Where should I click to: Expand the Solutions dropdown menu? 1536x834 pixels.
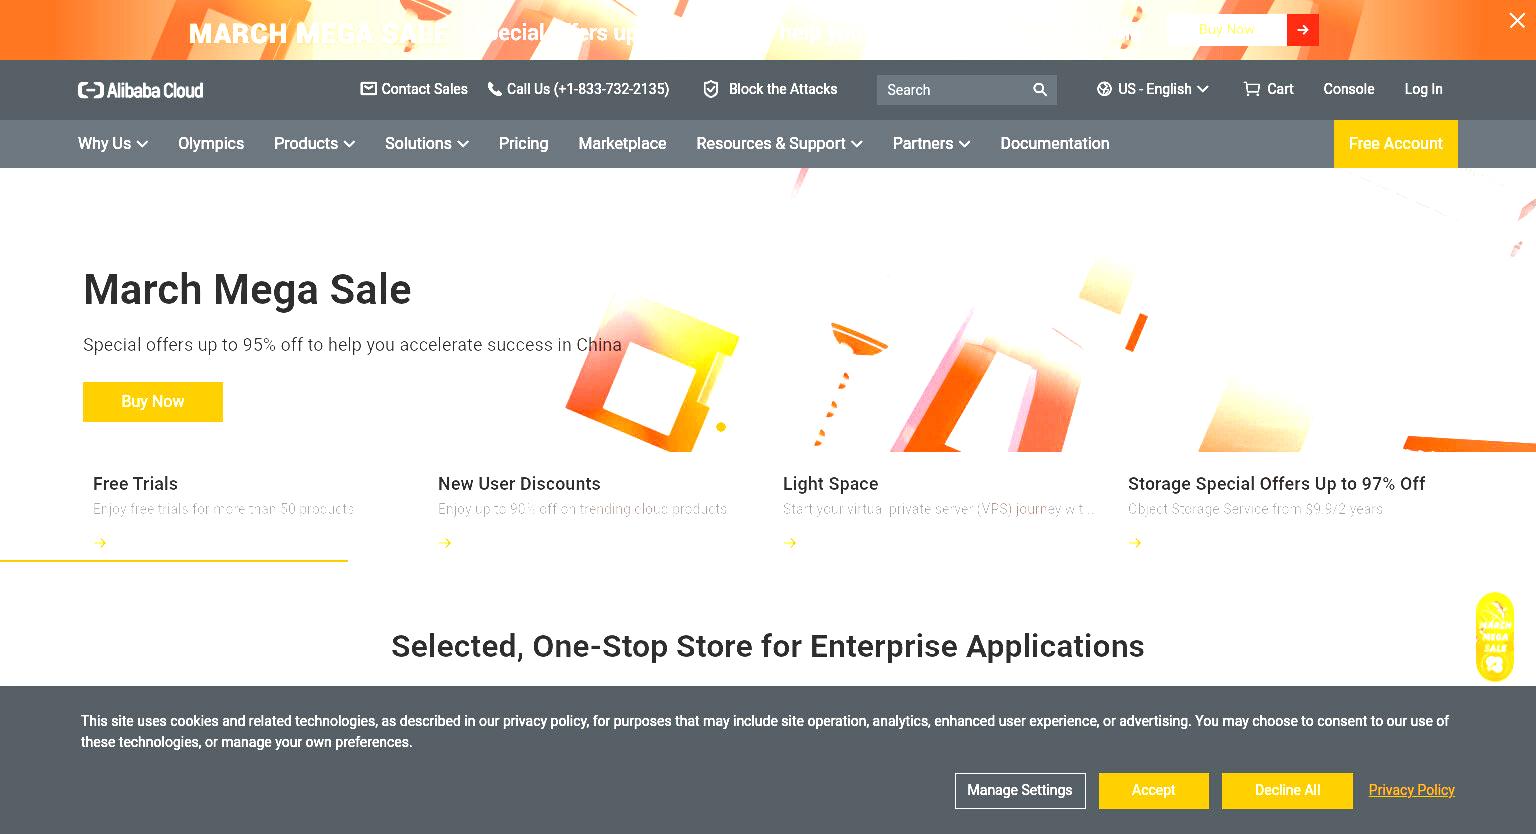click(x=427, y=144)
